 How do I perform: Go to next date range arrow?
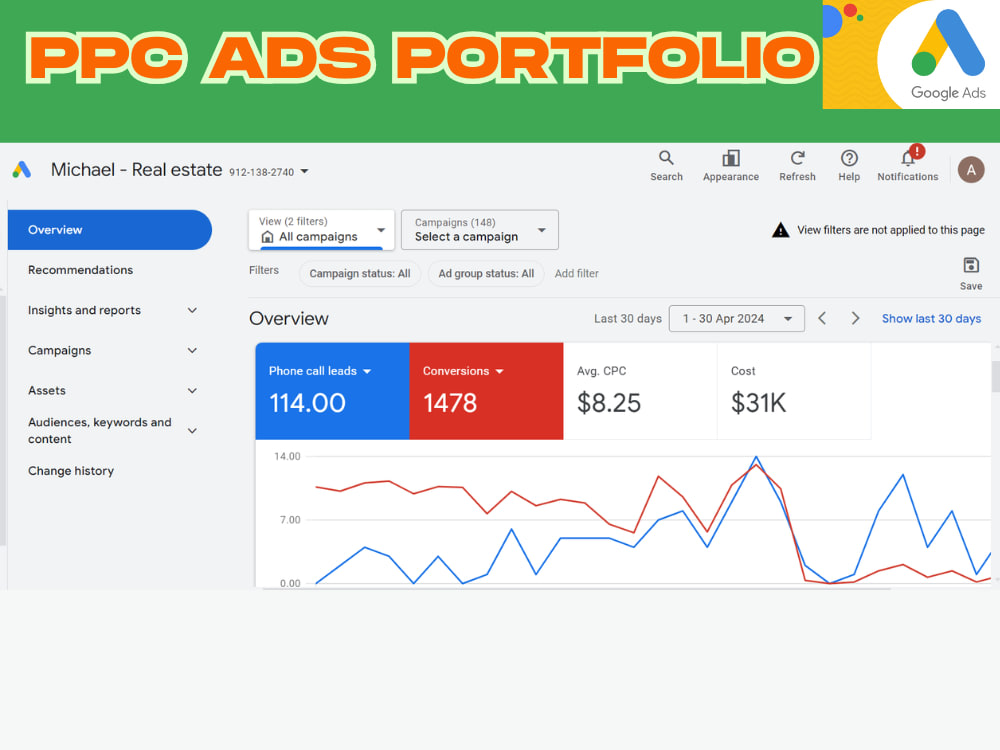click(x=855, y=318)
